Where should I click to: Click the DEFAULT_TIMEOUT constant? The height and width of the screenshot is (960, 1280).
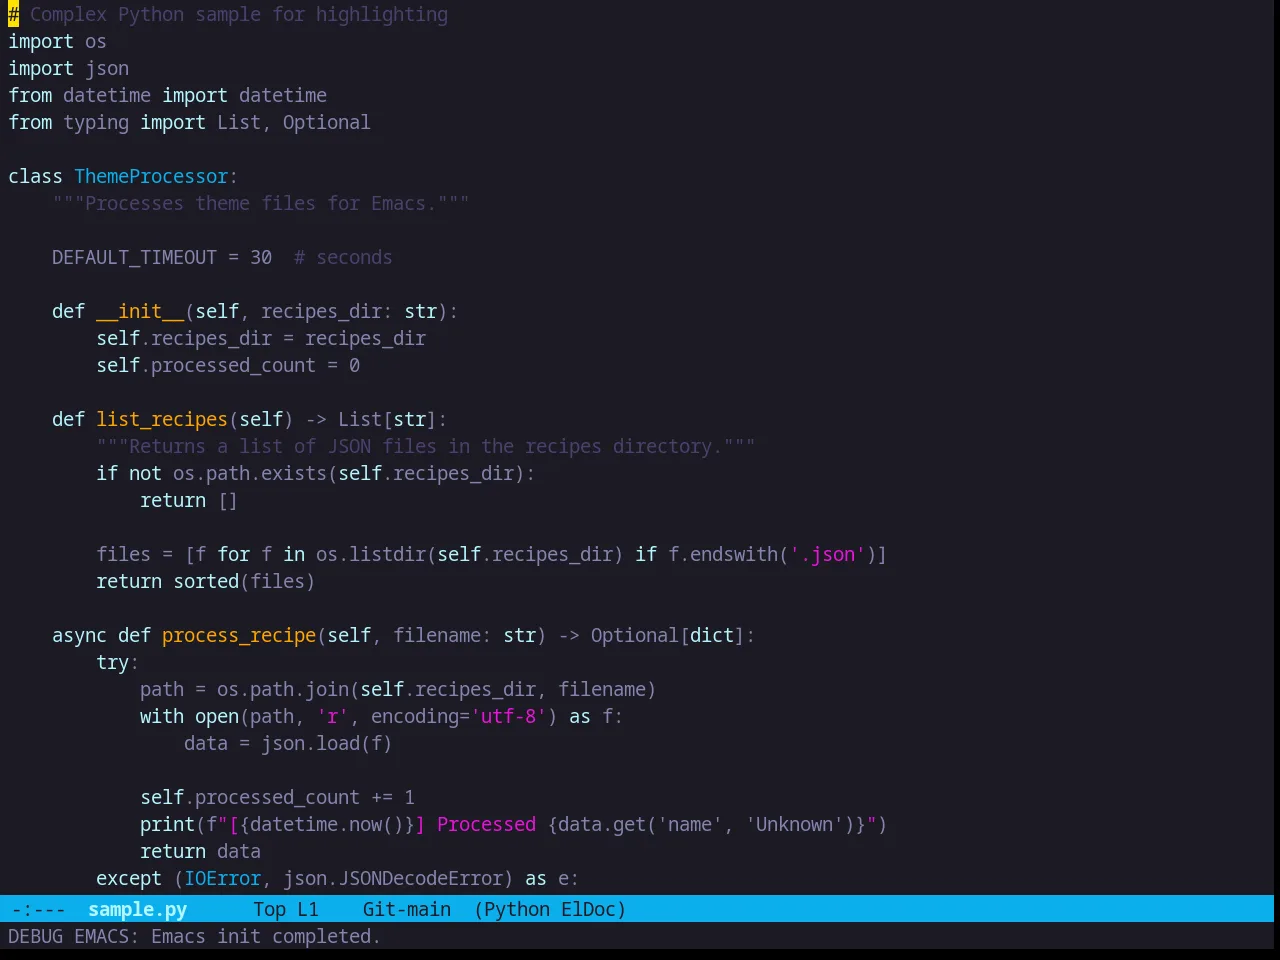[x=134, y=257]
